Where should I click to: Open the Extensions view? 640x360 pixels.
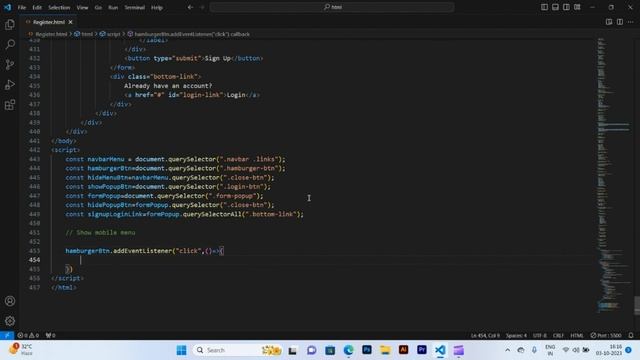point(10,105)
